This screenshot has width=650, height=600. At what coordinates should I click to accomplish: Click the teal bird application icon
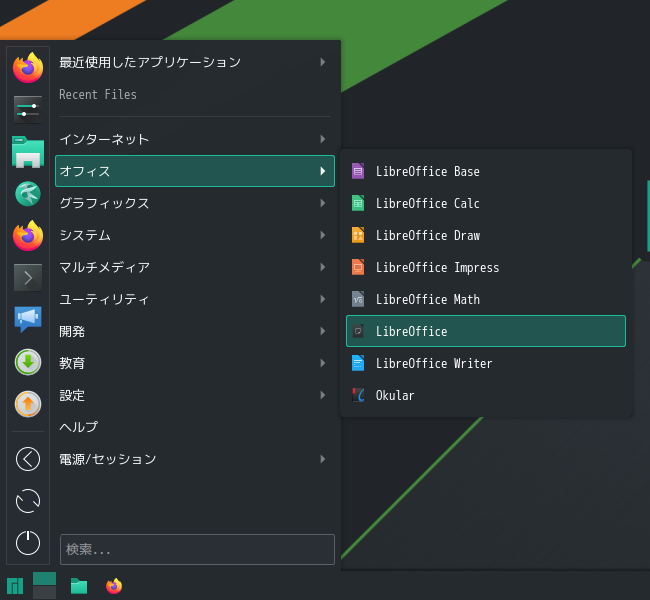tap(28, 194)
